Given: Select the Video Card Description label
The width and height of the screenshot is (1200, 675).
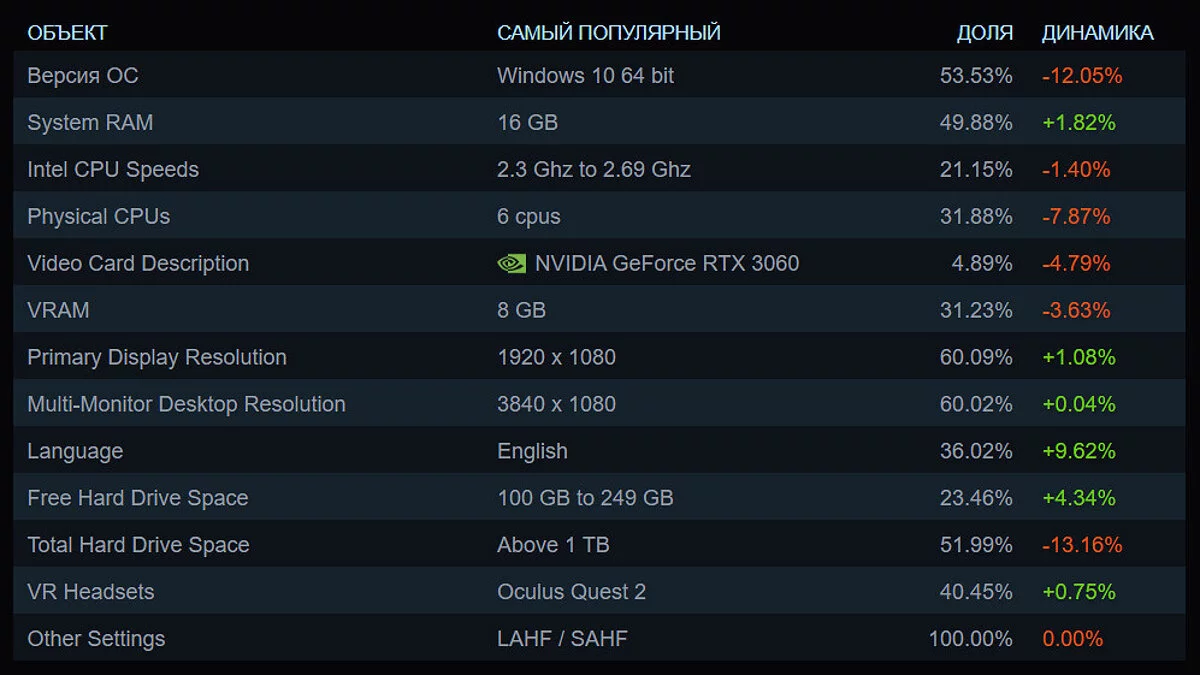Looking at the screenshot, I should pos(138,264).
